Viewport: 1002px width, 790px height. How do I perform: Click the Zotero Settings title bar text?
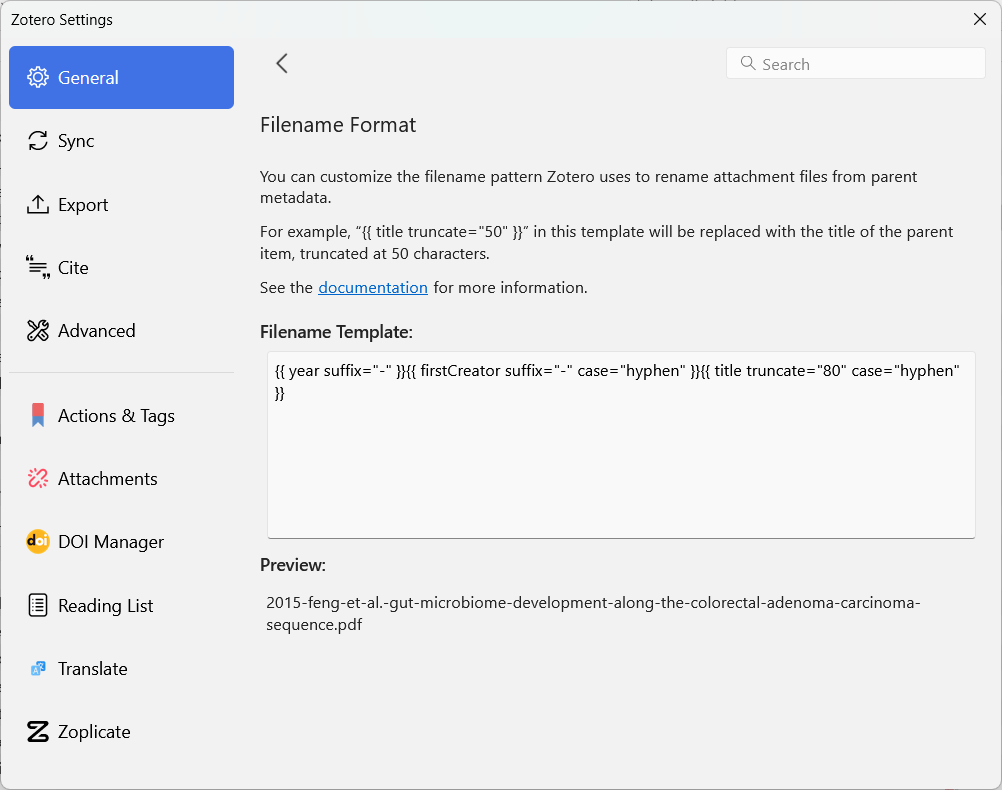coord(62,20)
